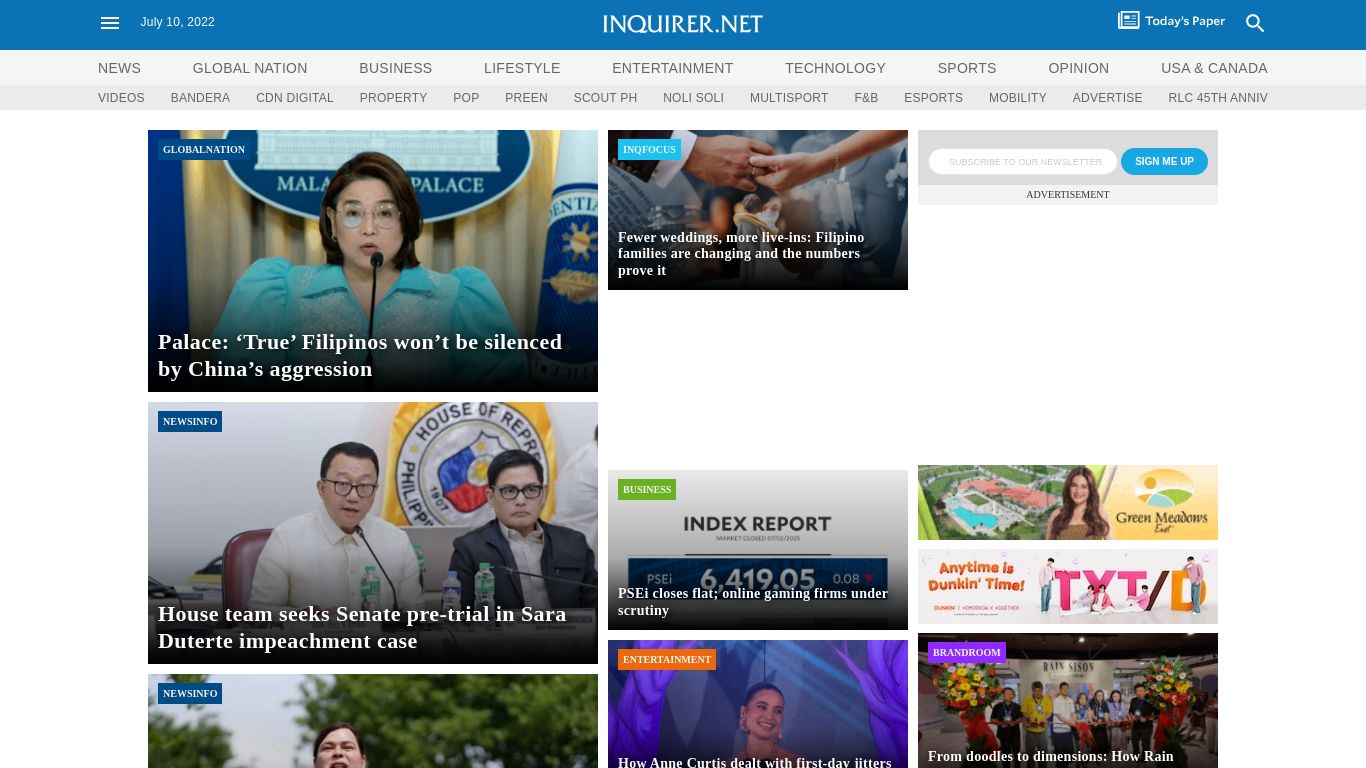Open the NEWS section

click(x=119, y=68)
